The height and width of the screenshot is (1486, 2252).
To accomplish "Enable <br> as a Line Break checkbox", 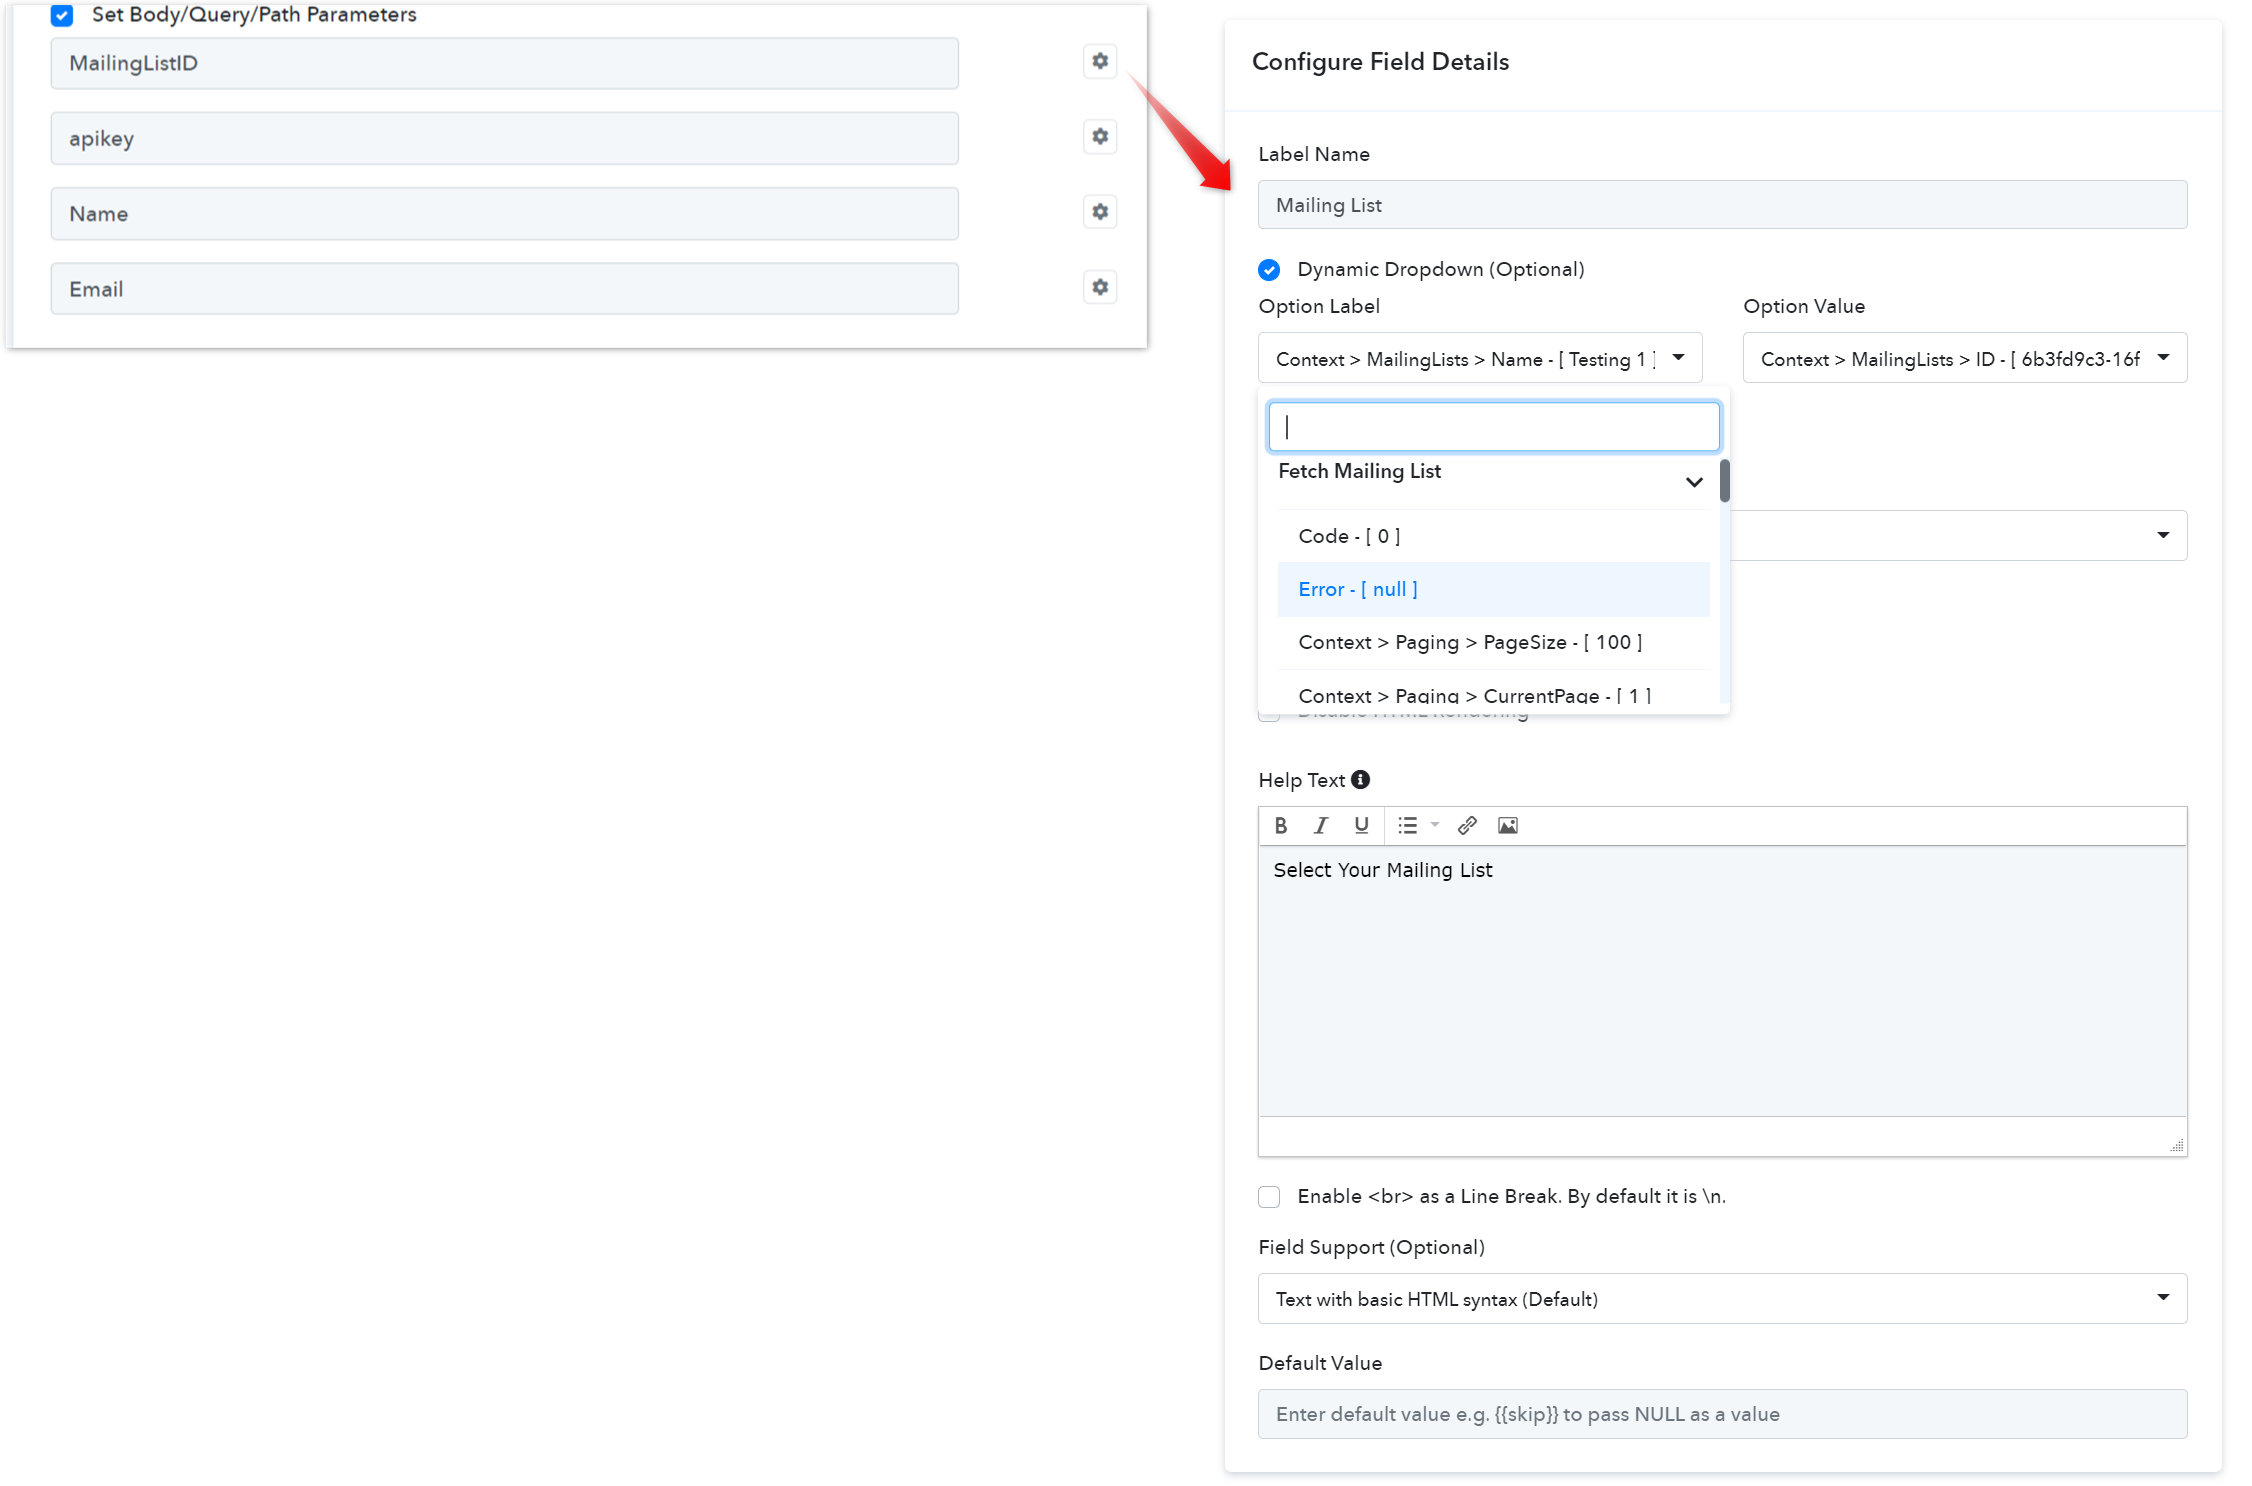I will click(x=1269, y=1197).
